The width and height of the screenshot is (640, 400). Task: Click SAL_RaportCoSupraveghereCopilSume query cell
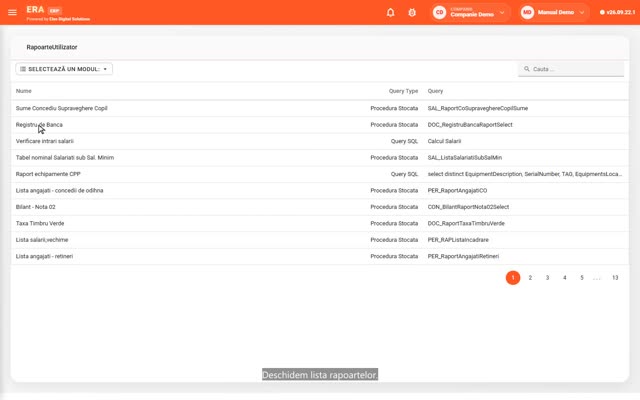click(x=478, y=108)
